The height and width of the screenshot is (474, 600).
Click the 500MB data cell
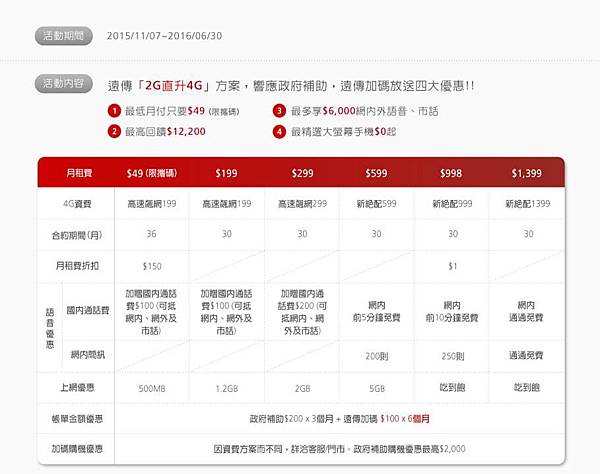[152, 389]
